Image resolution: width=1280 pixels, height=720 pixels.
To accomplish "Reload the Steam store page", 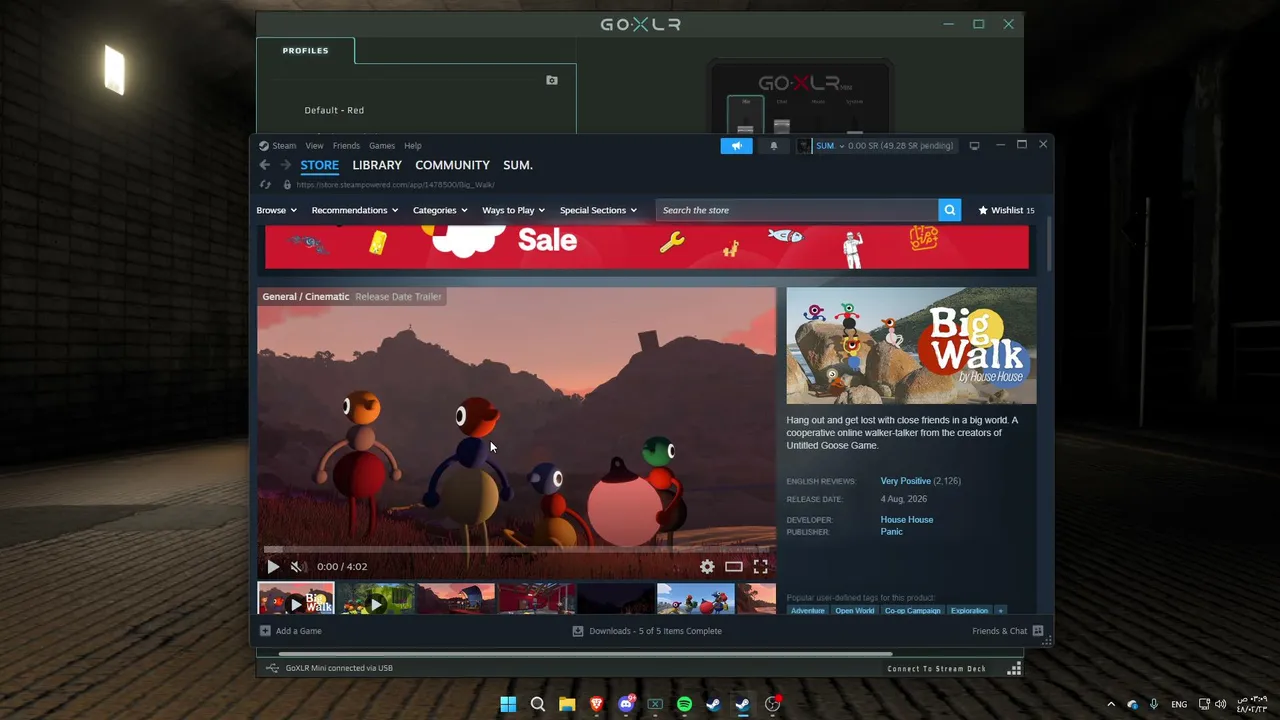I will click(265, 185).
